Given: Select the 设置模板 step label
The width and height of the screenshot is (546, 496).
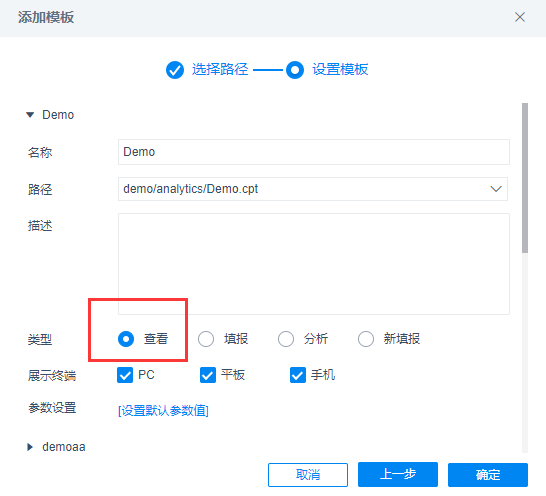Looking at the screenshot, I should coord(340,69).
